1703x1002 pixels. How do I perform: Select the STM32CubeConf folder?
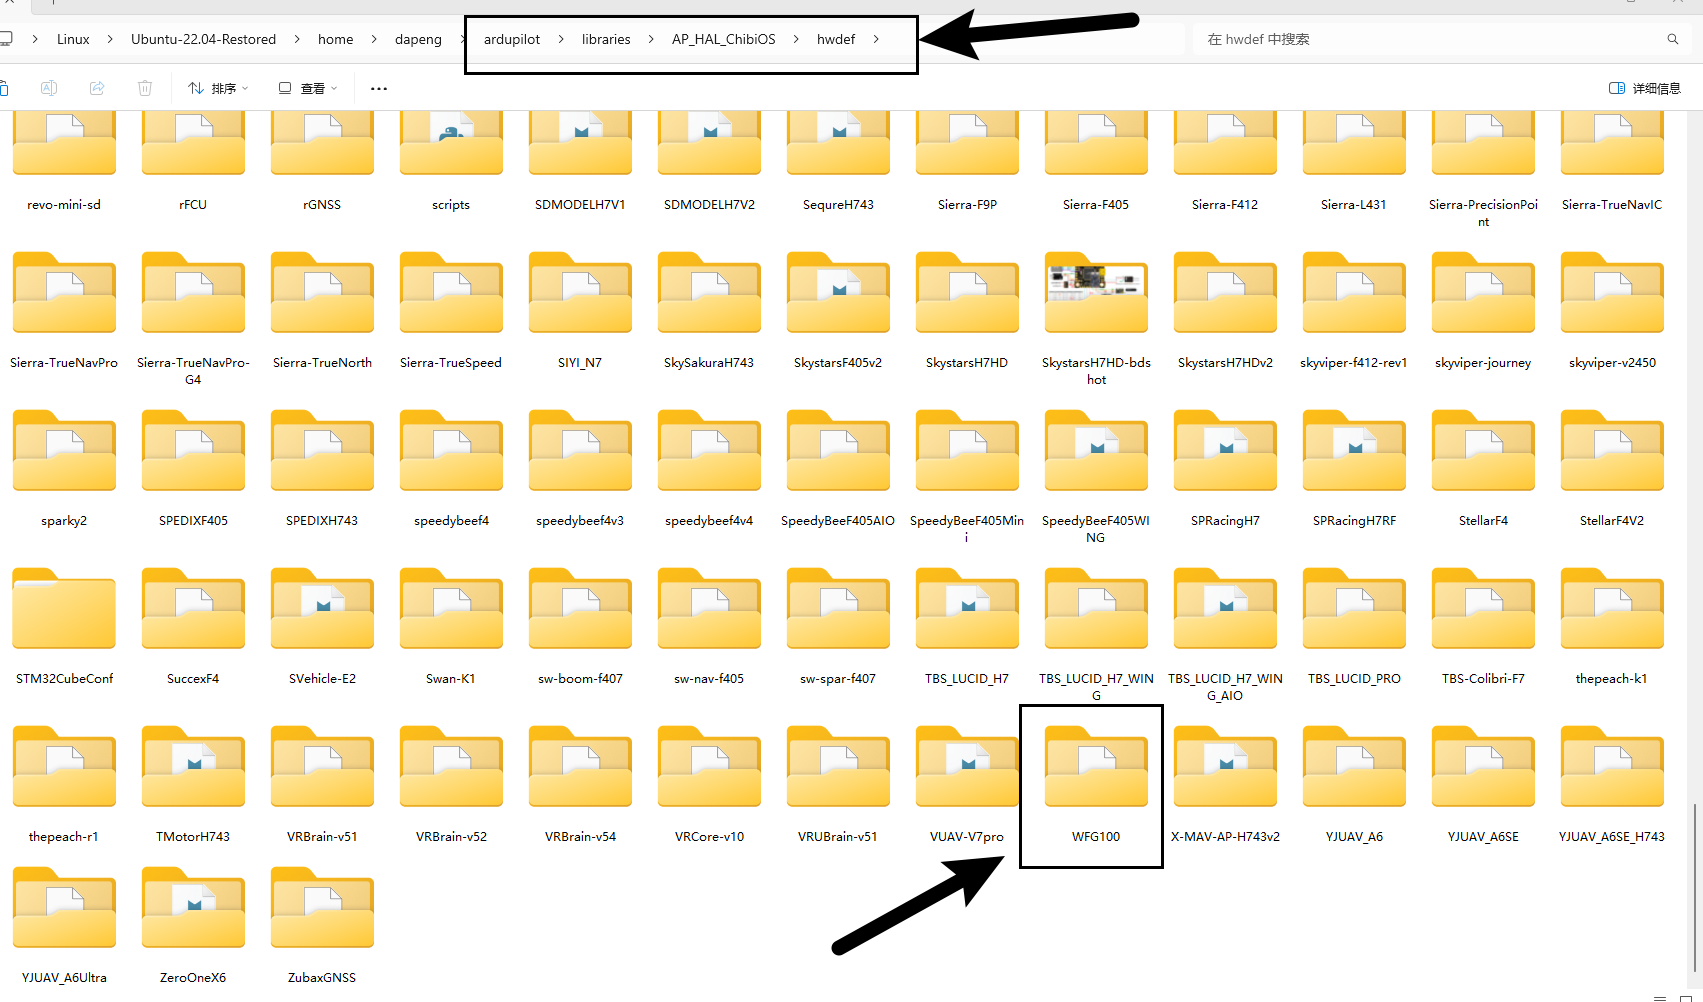pyautogui.click(x=64, y=611)
